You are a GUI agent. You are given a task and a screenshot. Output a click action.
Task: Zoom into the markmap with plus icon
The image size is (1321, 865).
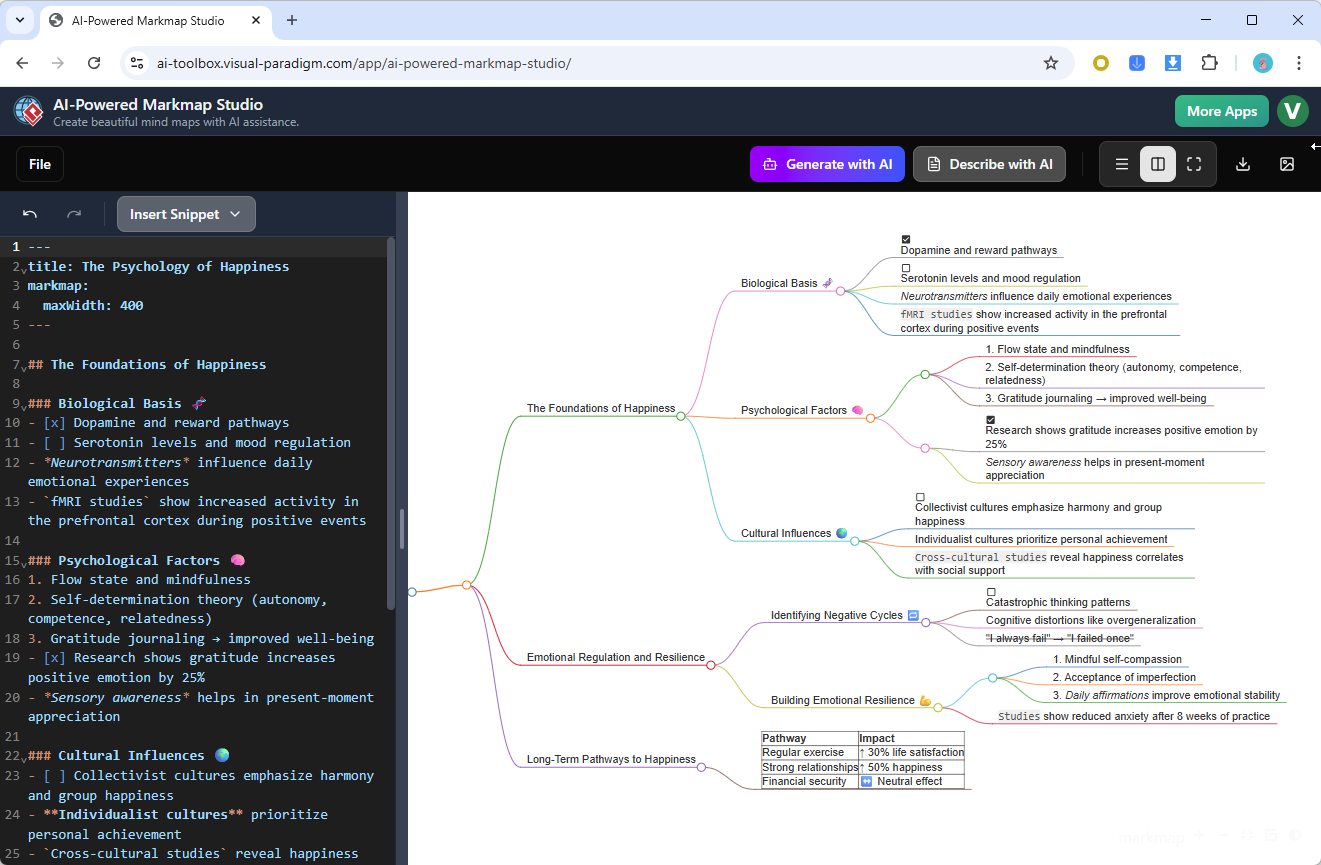(x=1198, y=835)
